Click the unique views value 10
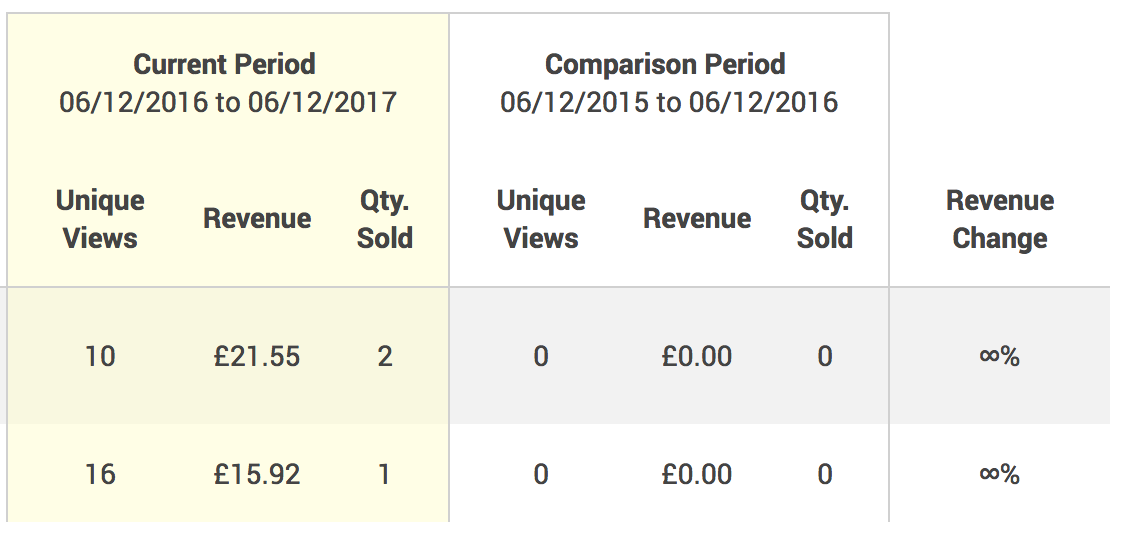This screenshot has height=536, width=1122. 100,356
